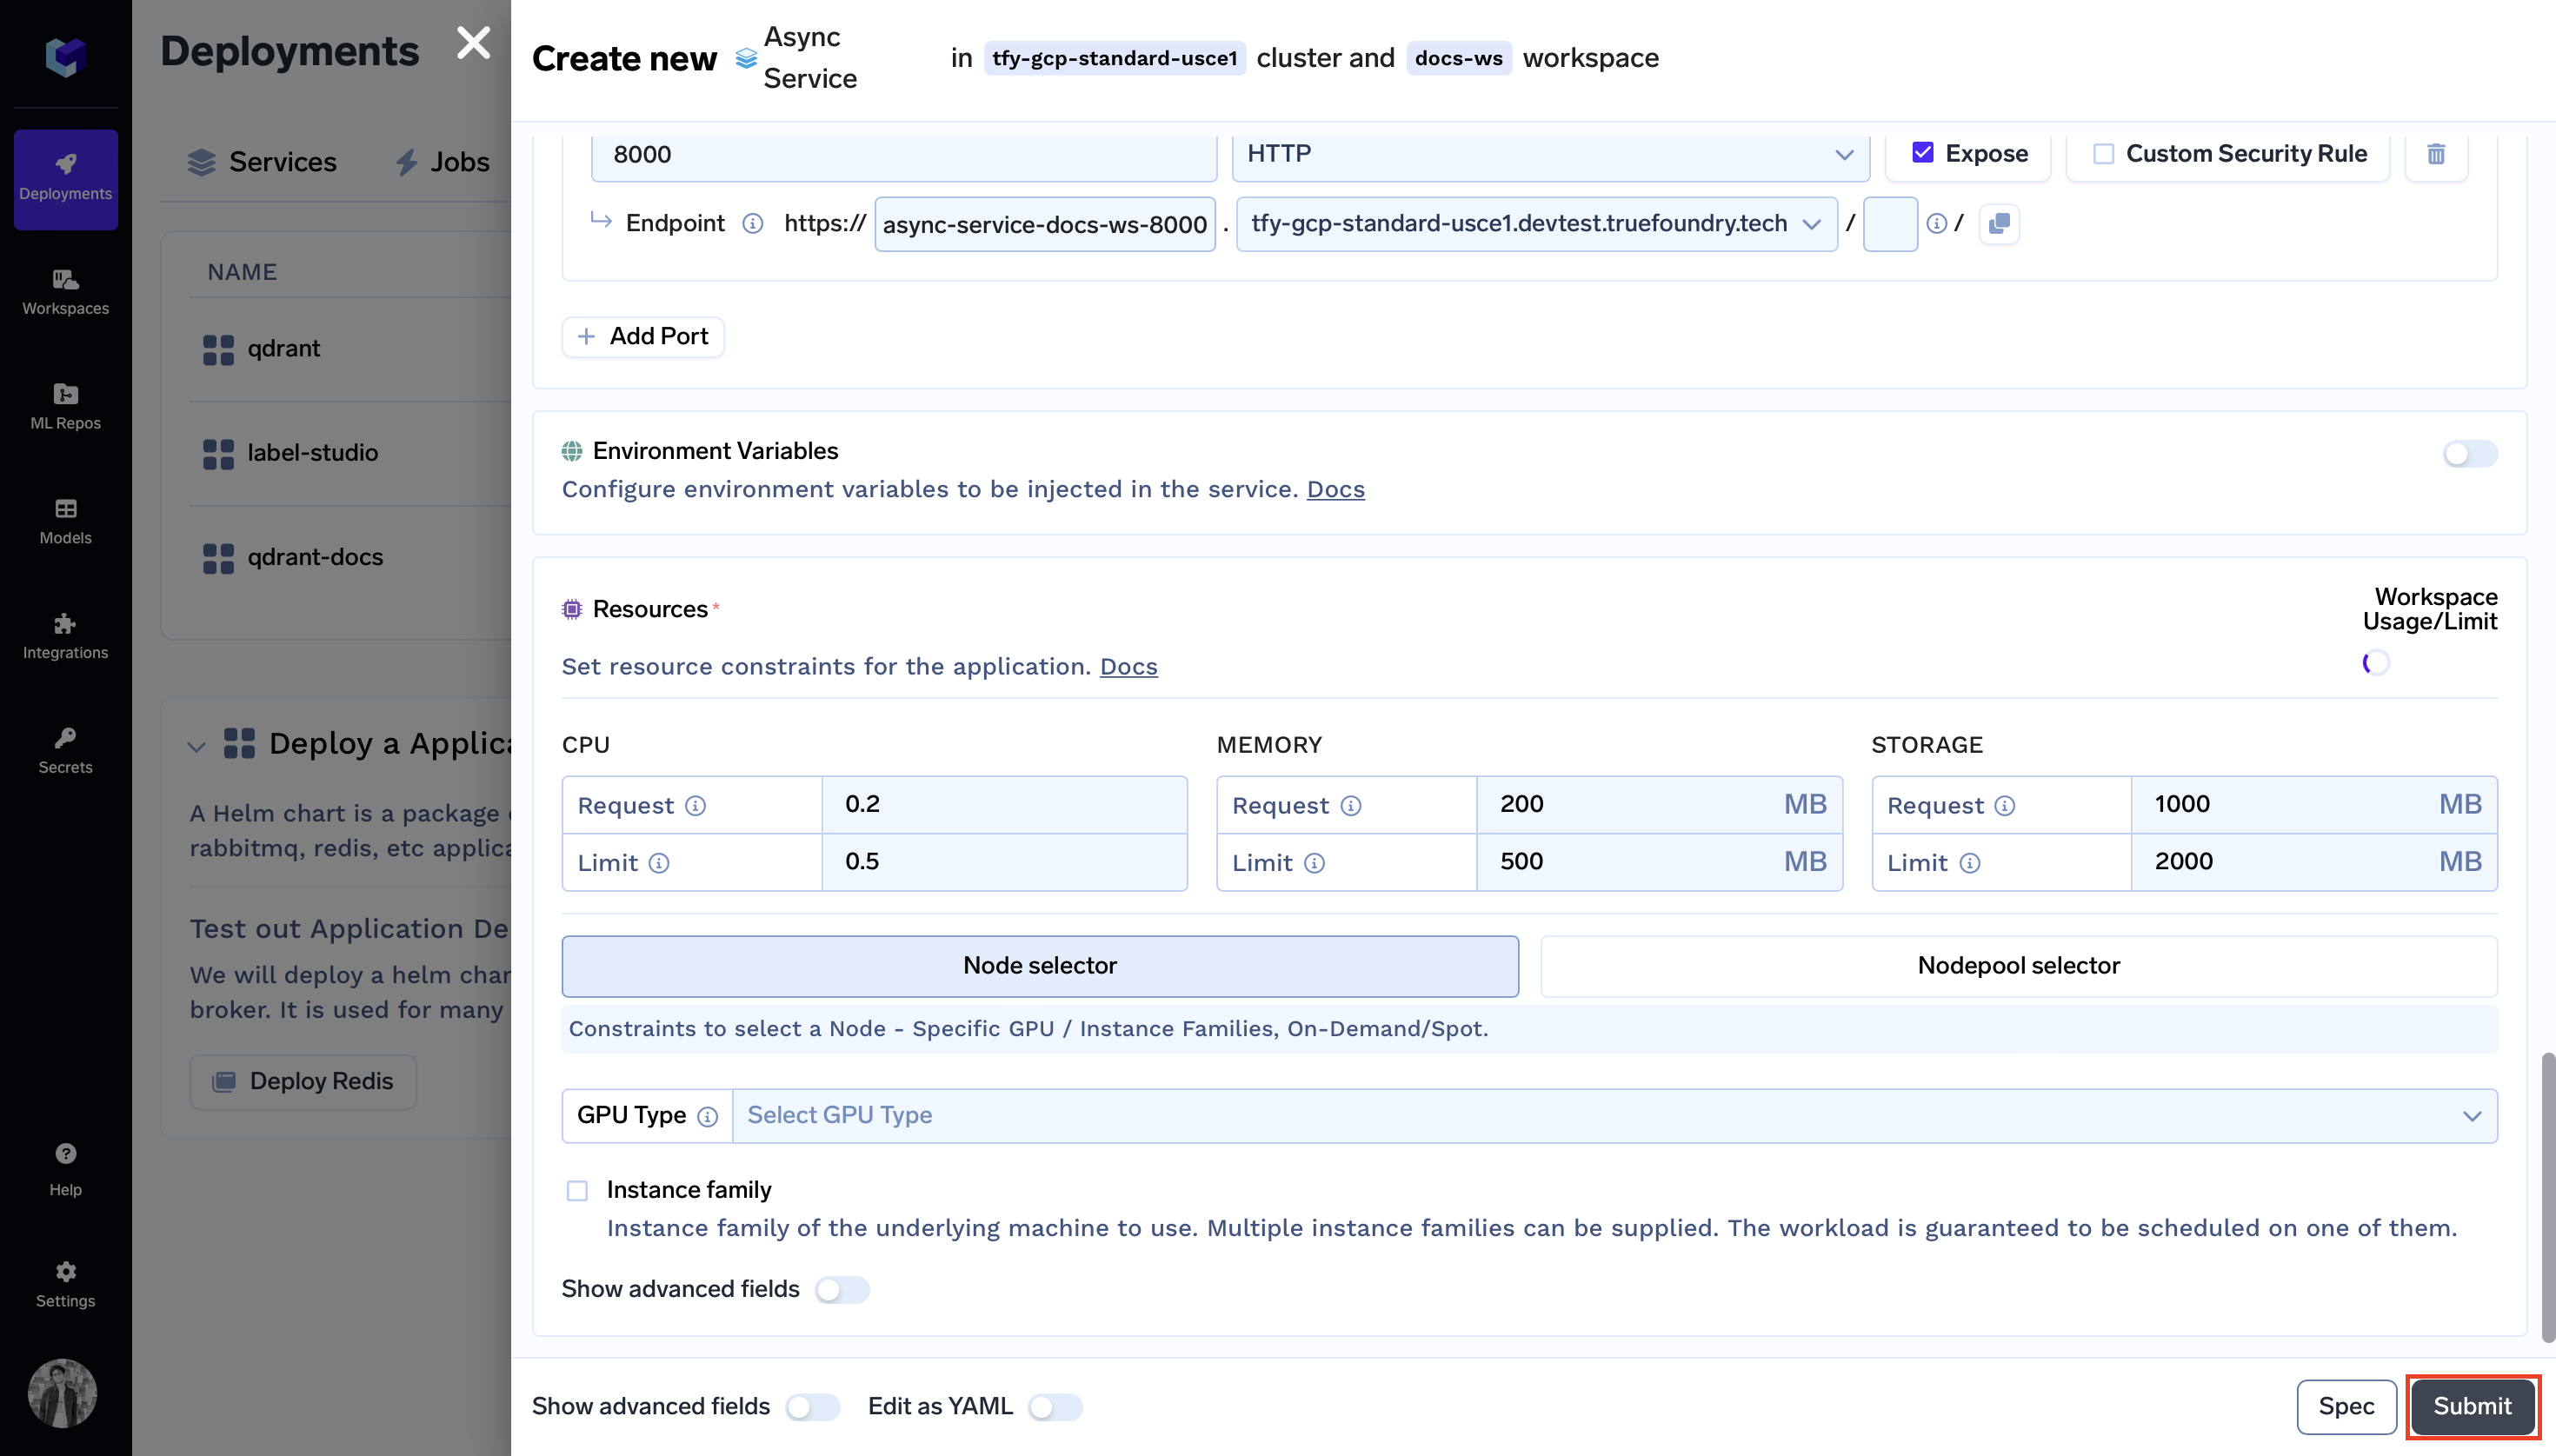Open the HTTP protocol dropdown
Screen dimensions: 2556x1456
coord(1550,154)
